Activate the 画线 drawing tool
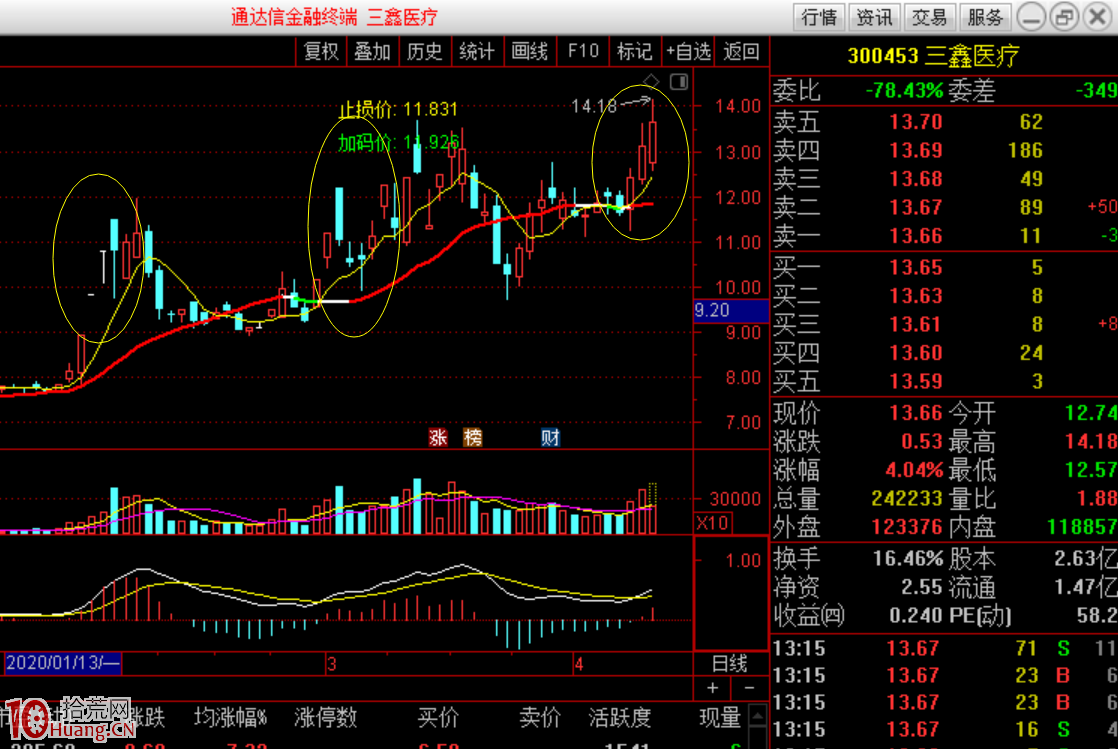The width and height of the screenshot is (1118, 749). click(x=529, y=51)
